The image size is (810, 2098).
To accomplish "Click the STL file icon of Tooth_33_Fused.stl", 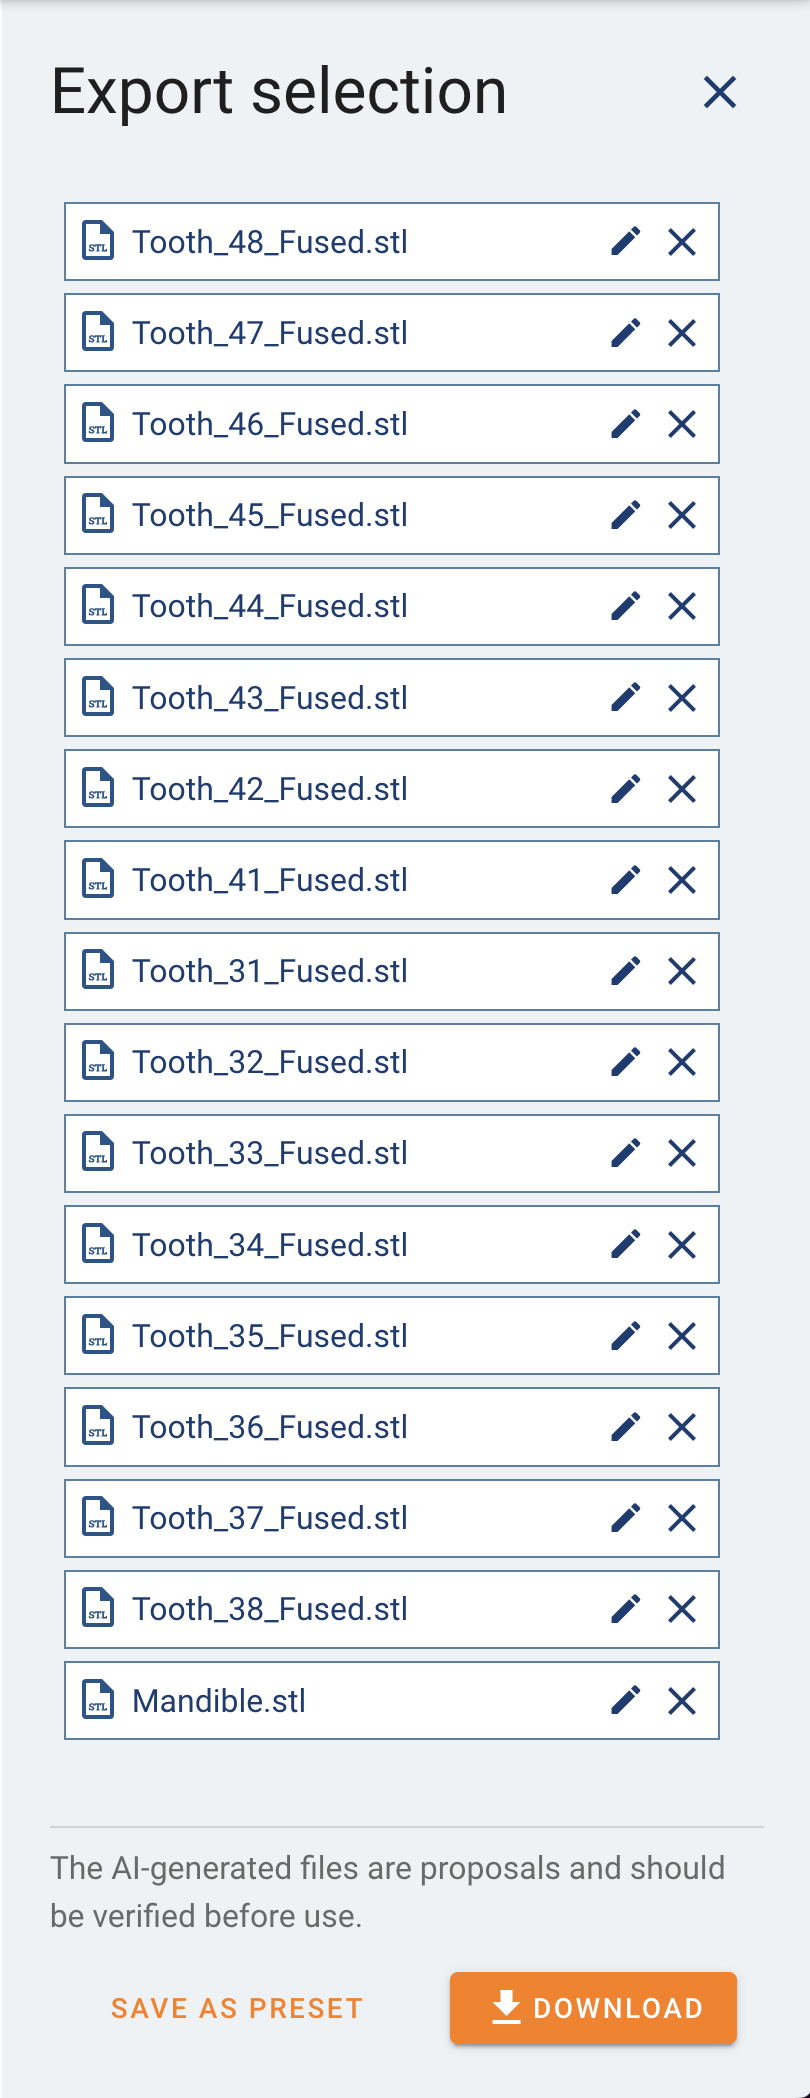I will point(98,1153).
